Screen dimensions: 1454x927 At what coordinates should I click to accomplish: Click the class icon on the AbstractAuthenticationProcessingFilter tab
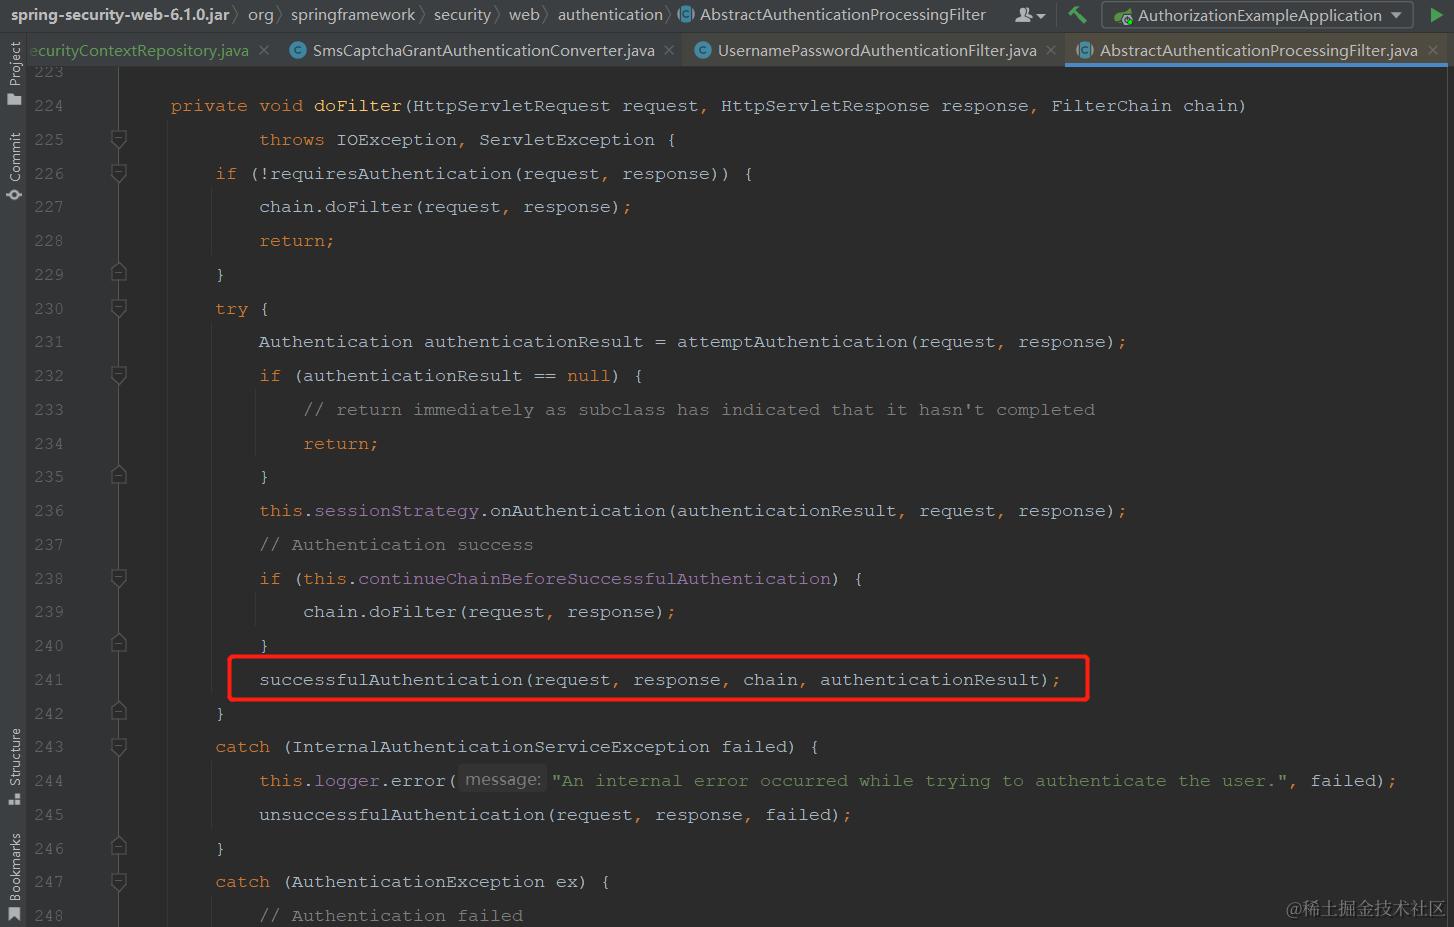[1084, 49]
